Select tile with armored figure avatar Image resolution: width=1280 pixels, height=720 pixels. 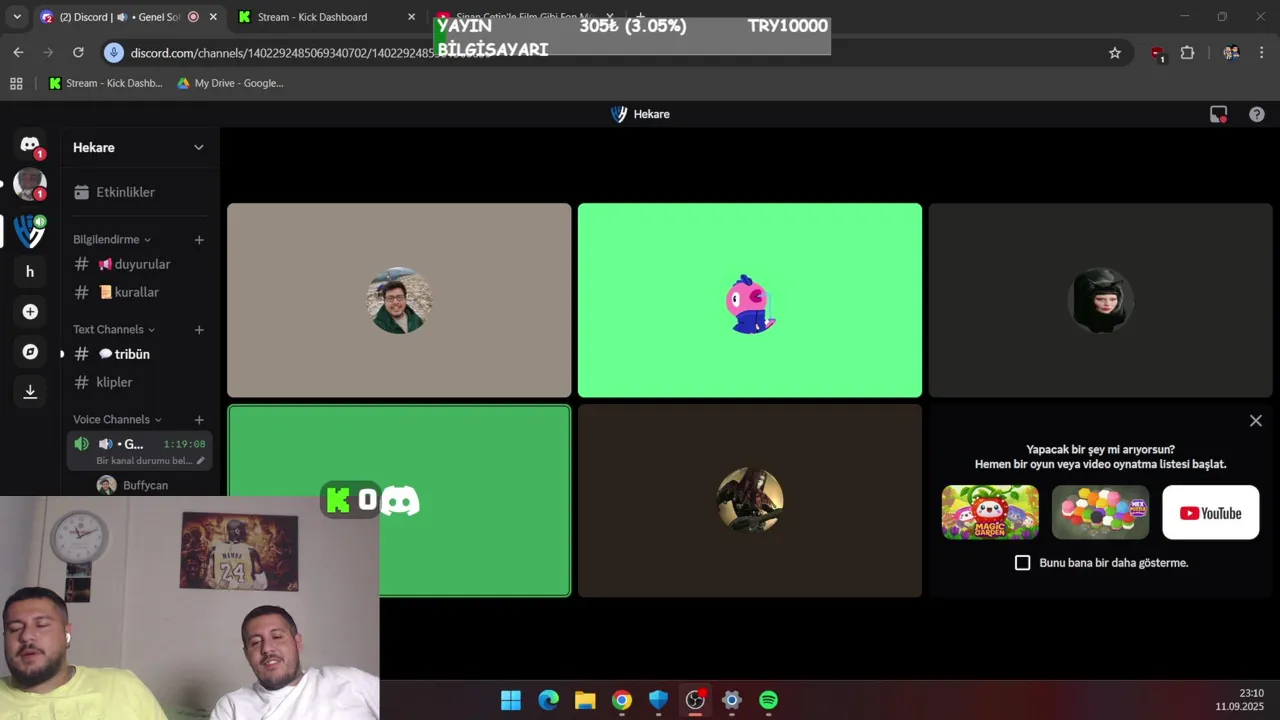click(x=750, y=500)
